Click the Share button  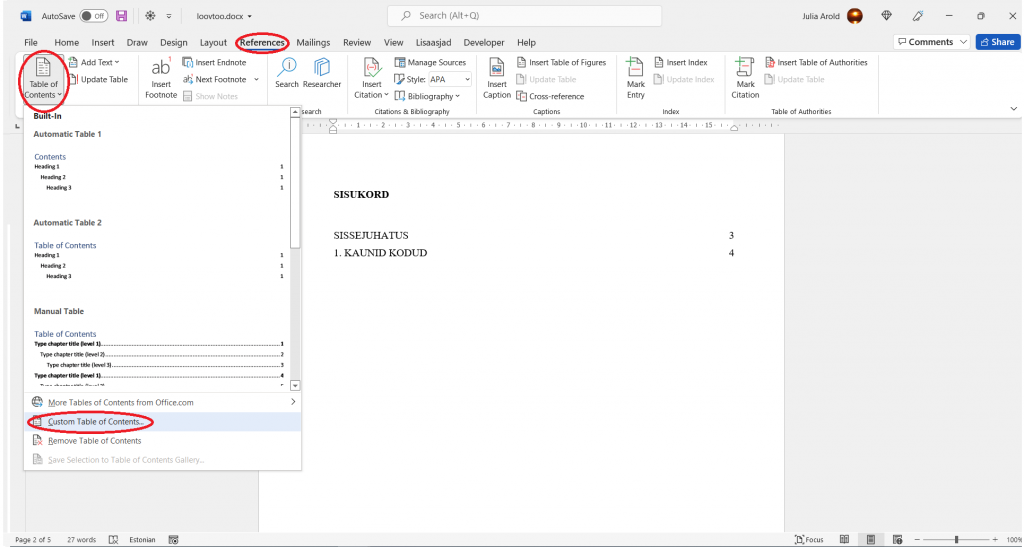[998, 42]
